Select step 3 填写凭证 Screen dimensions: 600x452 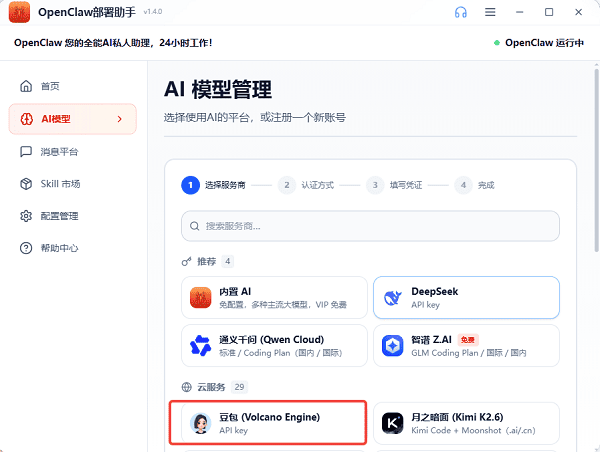pyautogui.click(x=395, y=185)
